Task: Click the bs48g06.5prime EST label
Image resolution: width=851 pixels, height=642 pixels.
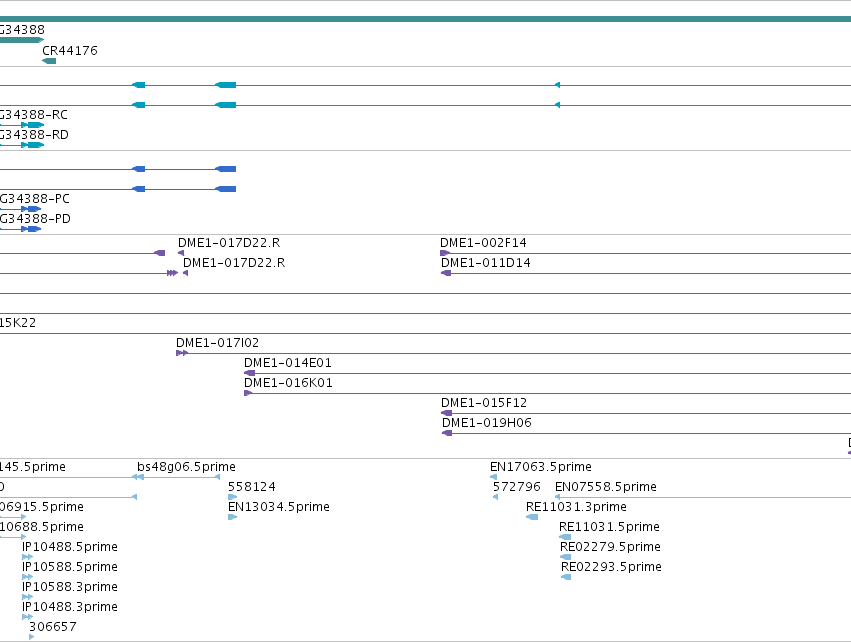Action: [186, 467]
